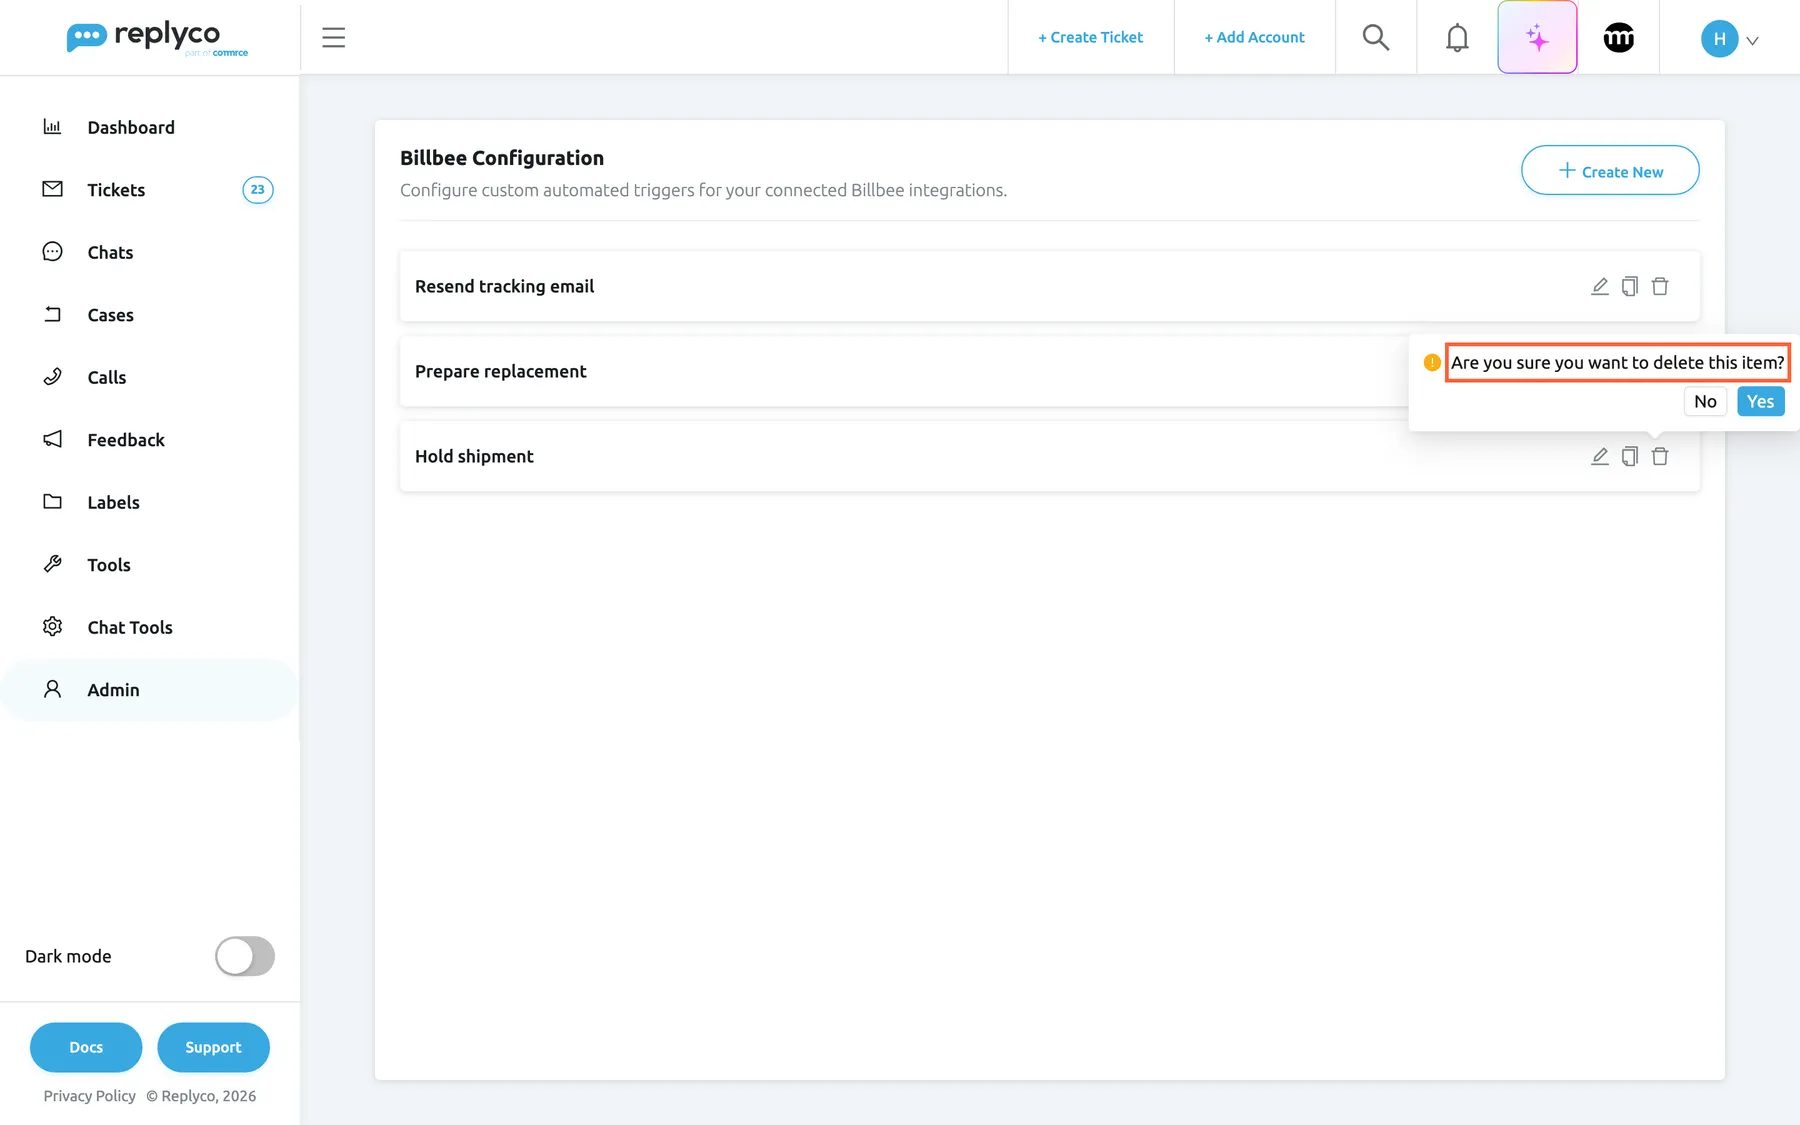Open Privacy Policy link
1800x1125 pixels.
[89, 1096]
